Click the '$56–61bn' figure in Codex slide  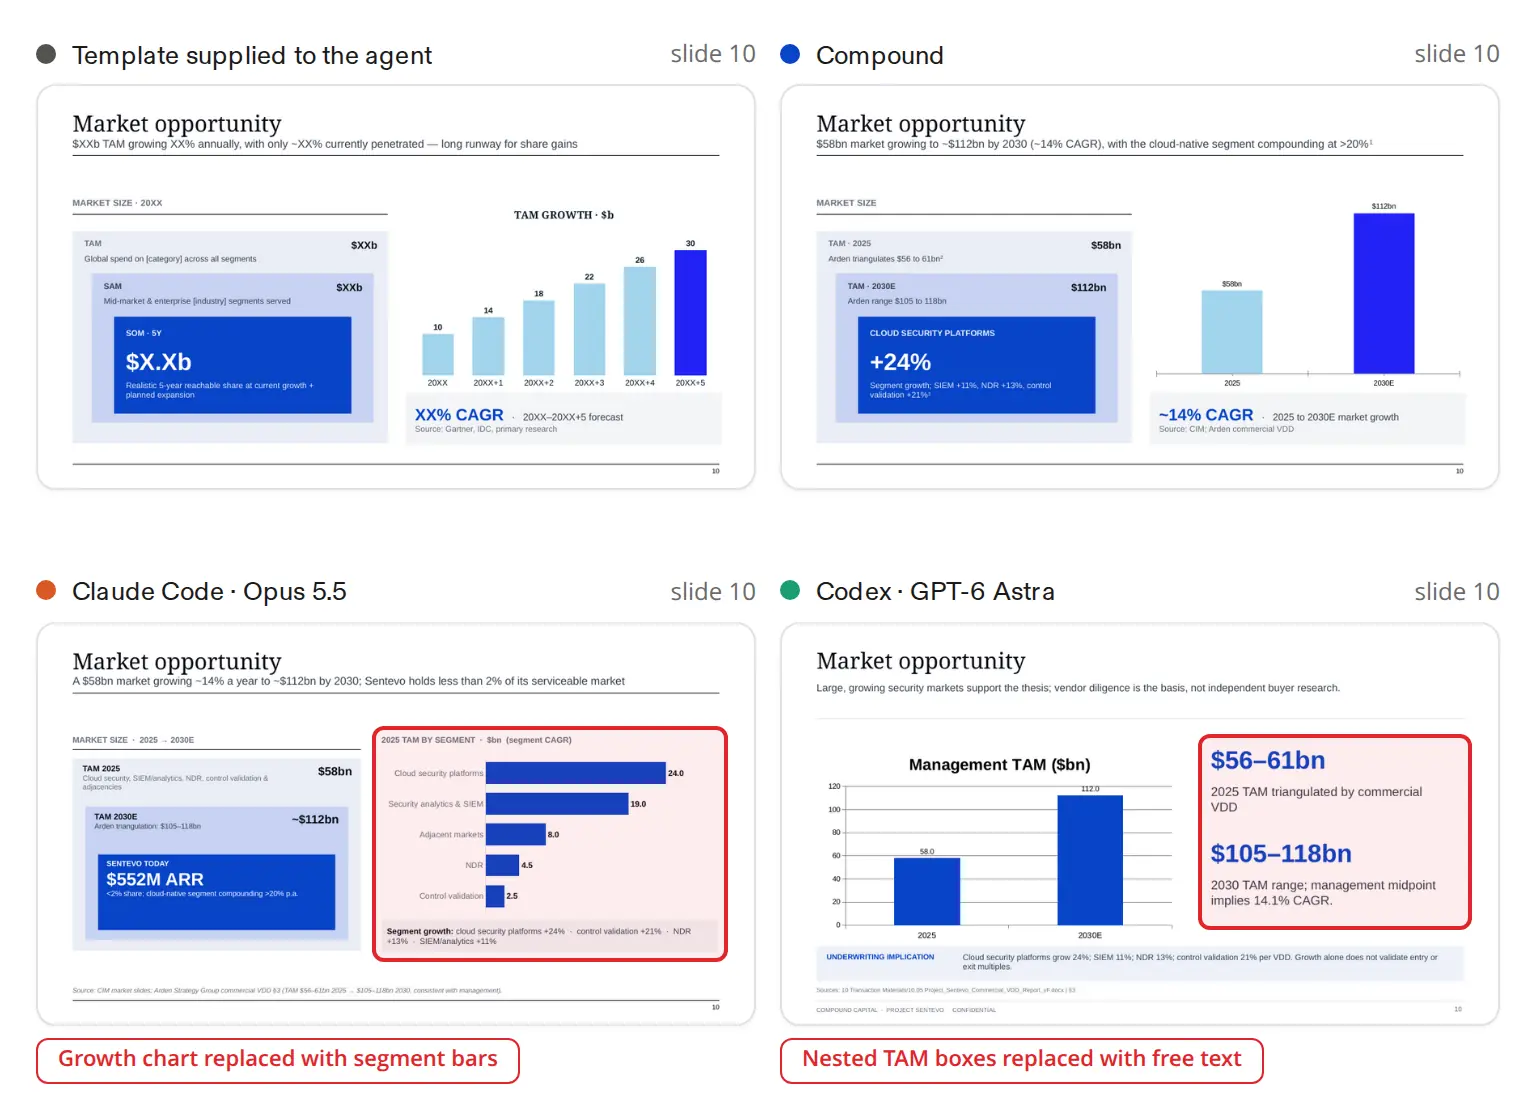1268,761
